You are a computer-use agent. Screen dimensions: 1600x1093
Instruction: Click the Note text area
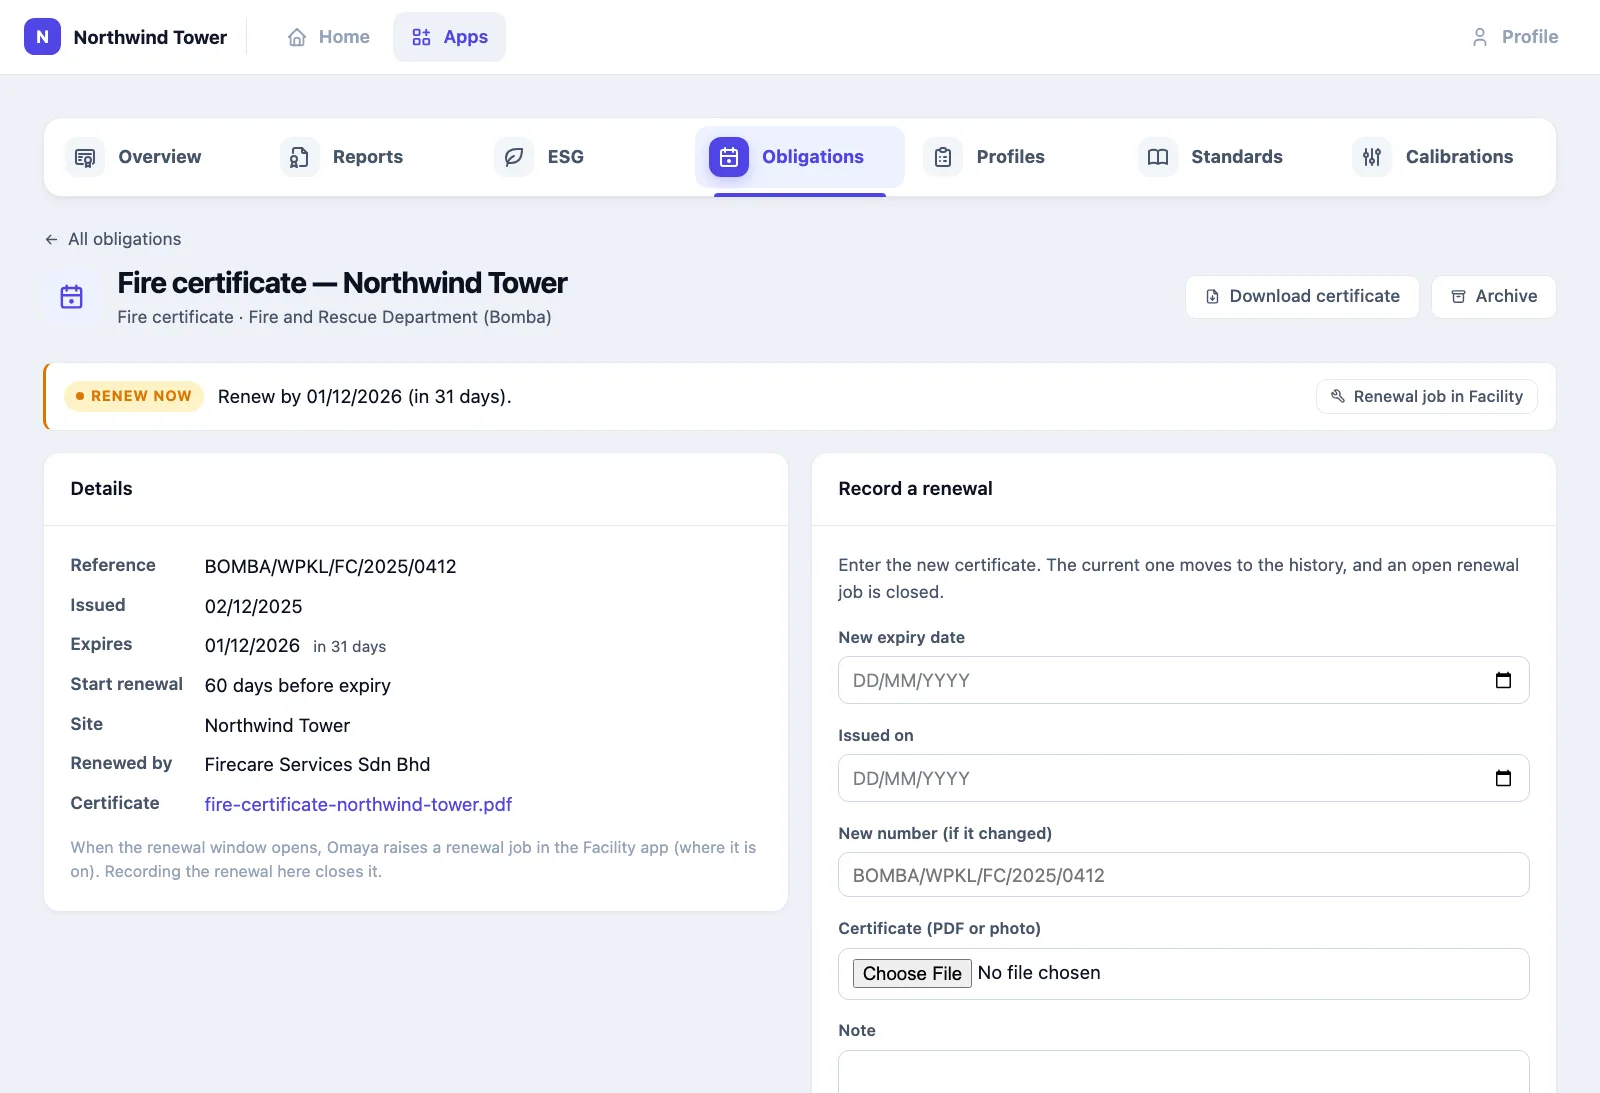pyautogui.click(x=1183, y=1072)
